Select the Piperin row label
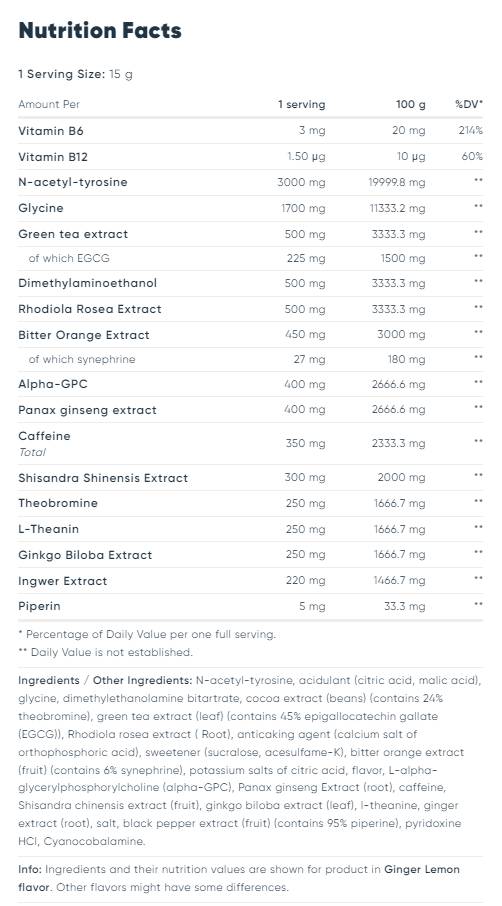 pos(39,606)
